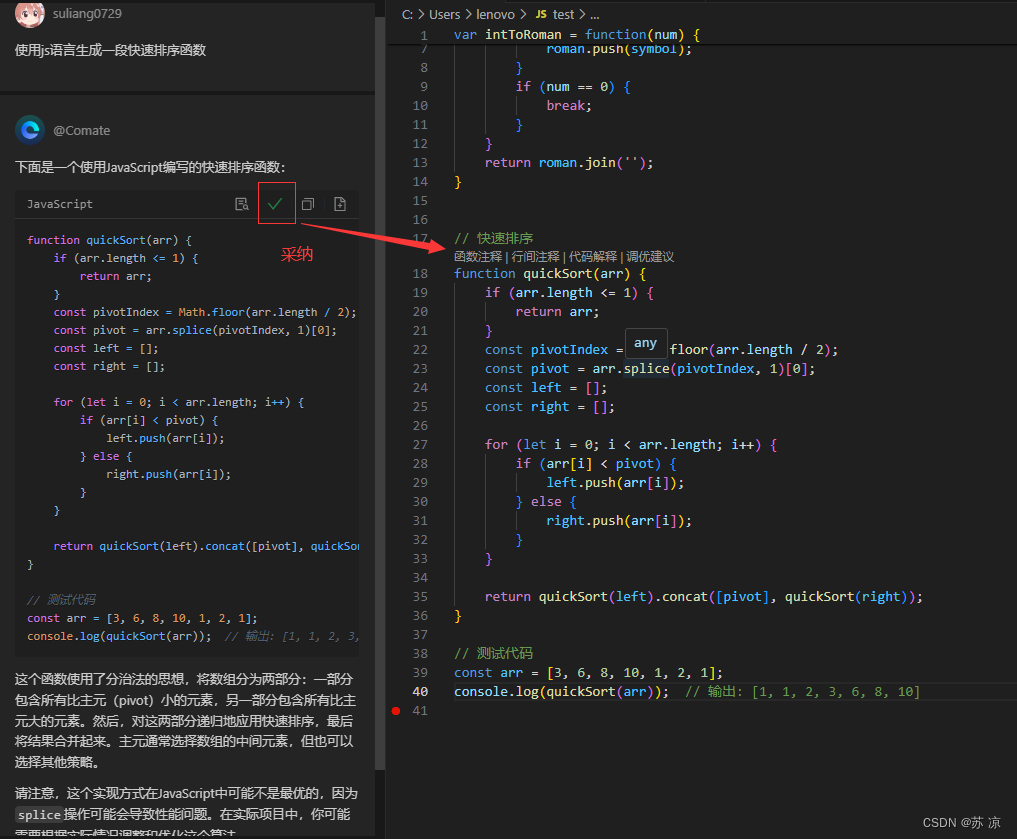Click line number 40 in the gutter

coord(420,692)
